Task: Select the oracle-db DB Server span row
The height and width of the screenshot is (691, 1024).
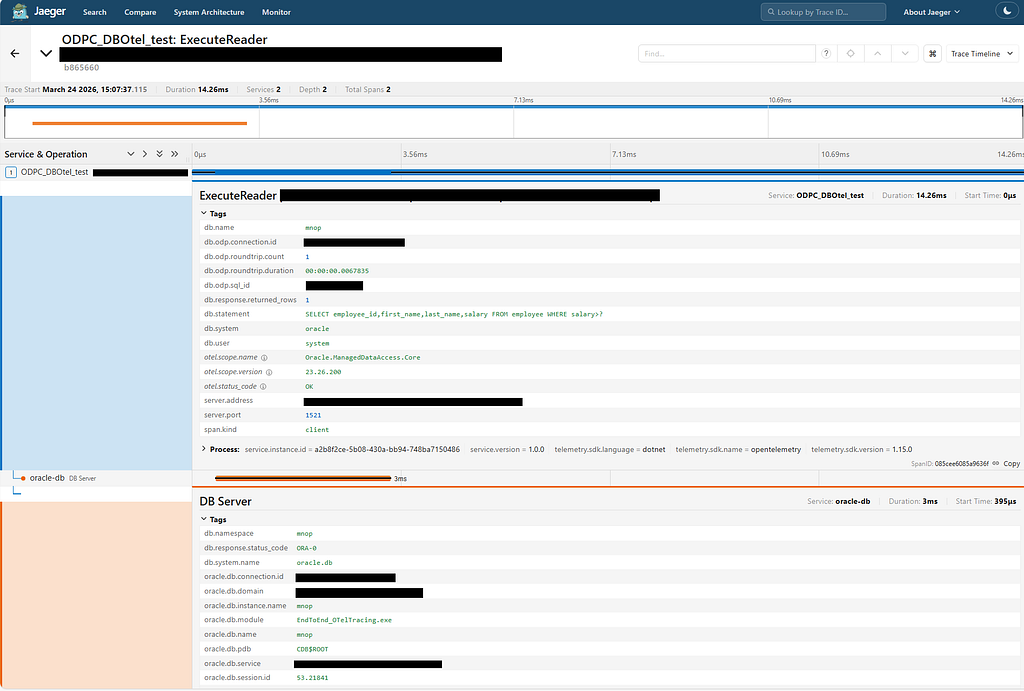Action: point(96,478)
